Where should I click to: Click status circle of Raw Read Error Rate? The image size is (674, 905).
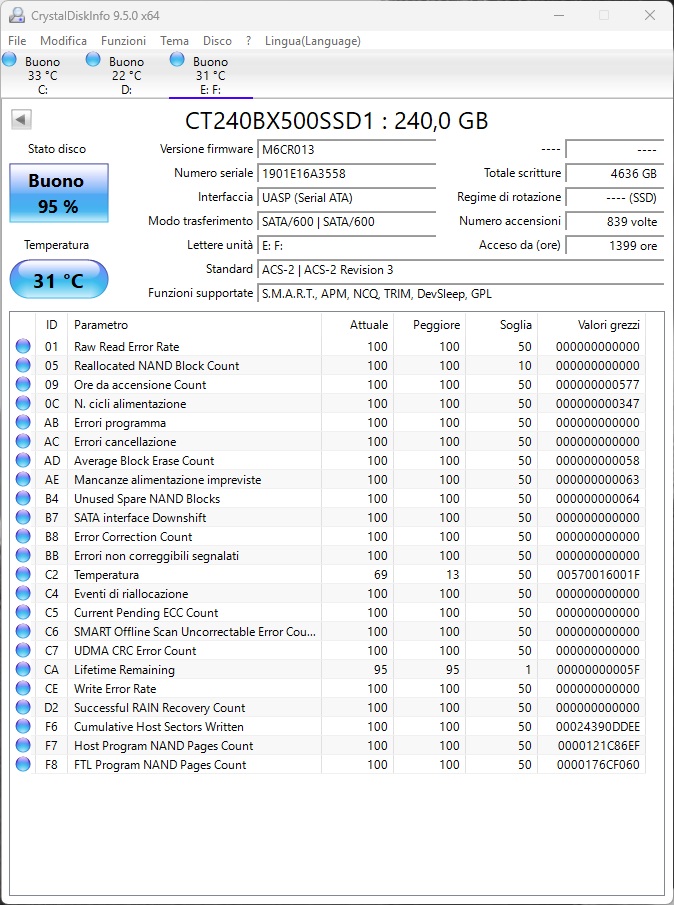coord(23,346)
